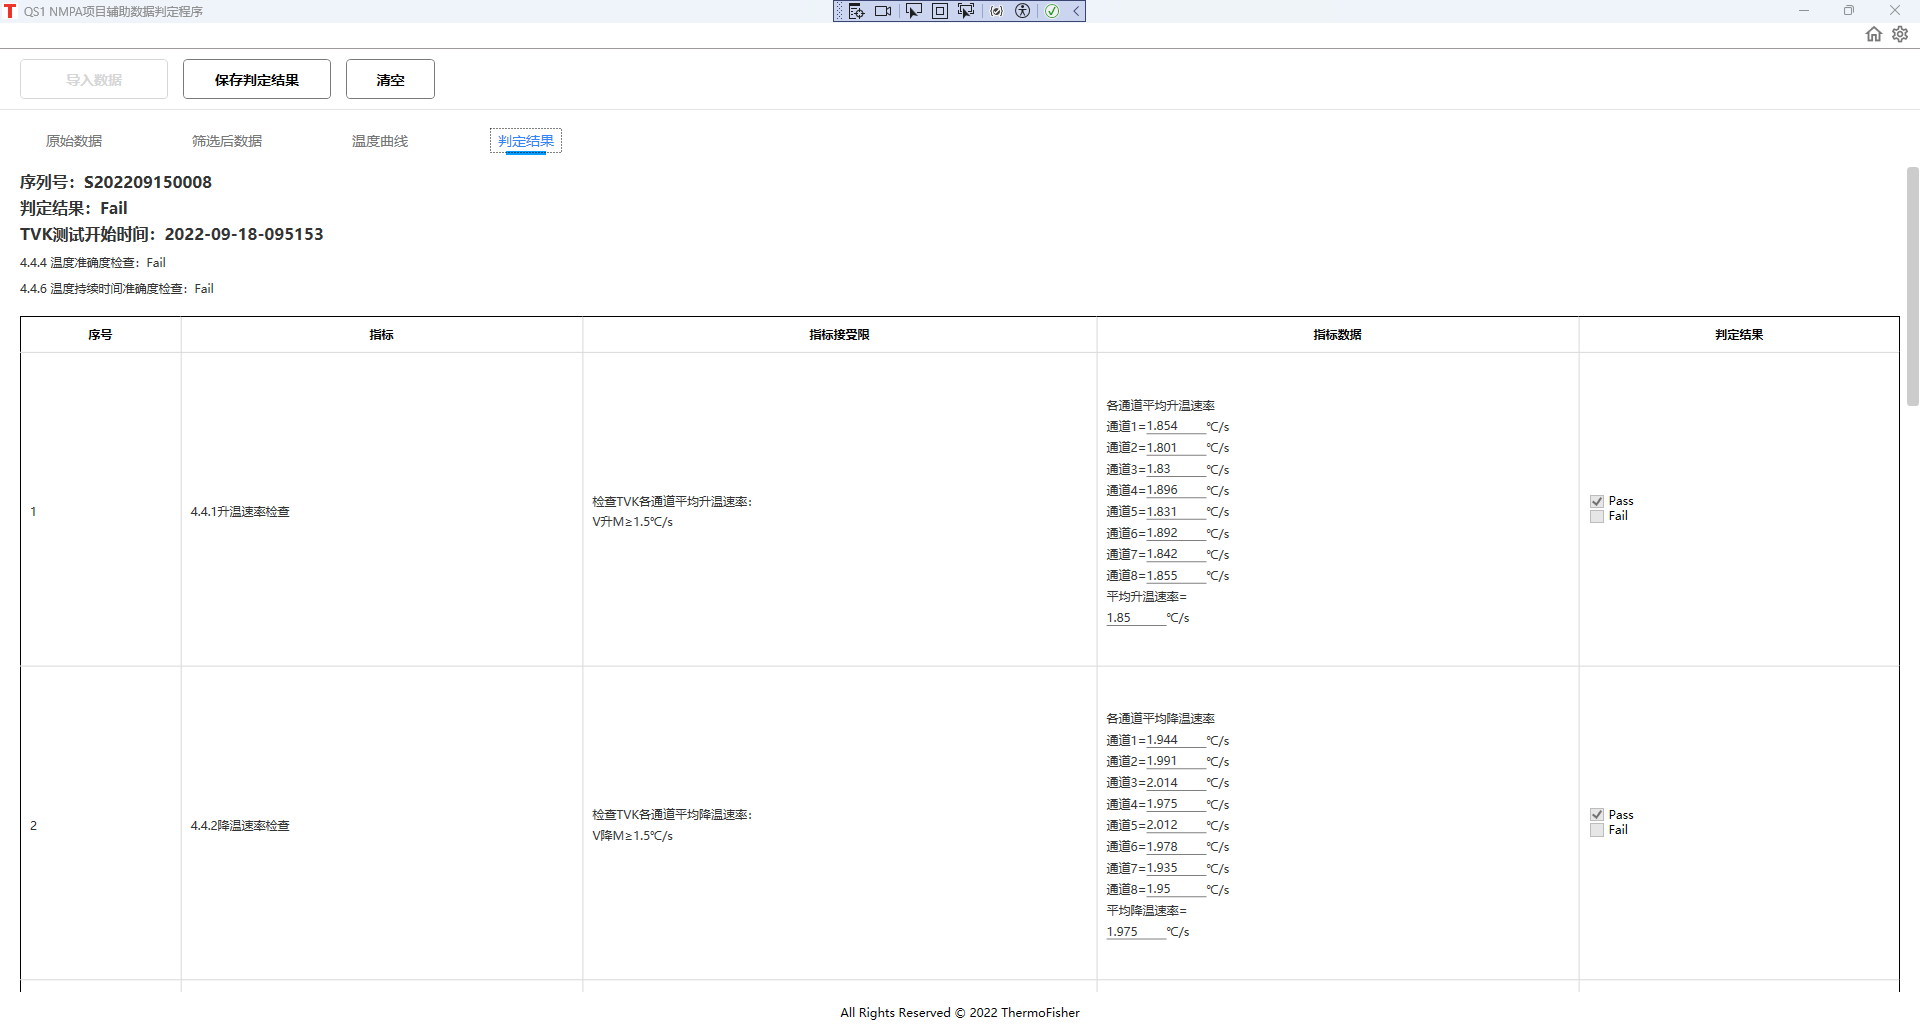
Task: Click 各通道平均降温速率 heading text
Action: click(1160, 719)
